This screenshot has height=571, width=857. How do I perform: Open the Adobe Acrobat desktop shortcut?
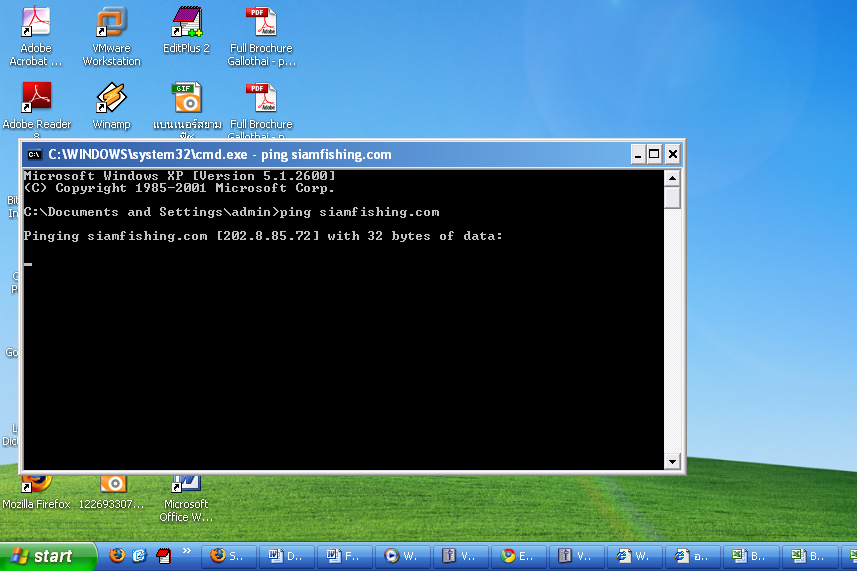(x=36, y=36)
